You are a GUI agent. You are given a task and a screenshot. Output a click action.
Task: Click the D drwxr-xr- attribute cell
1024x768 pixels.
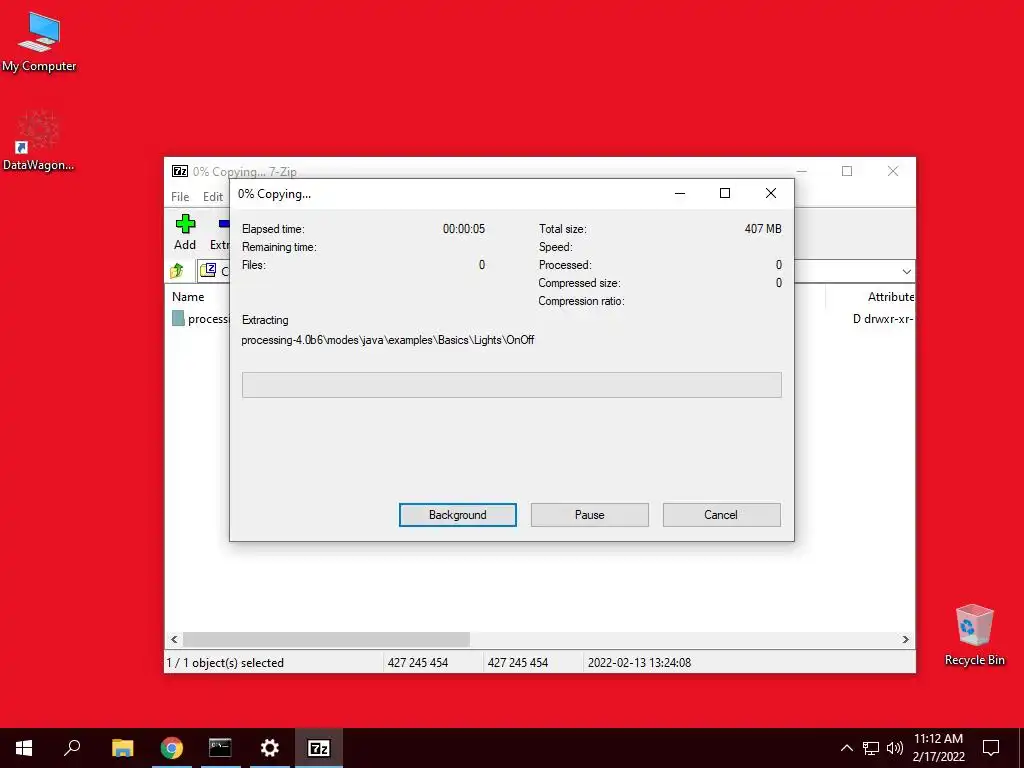click(882, 319)
